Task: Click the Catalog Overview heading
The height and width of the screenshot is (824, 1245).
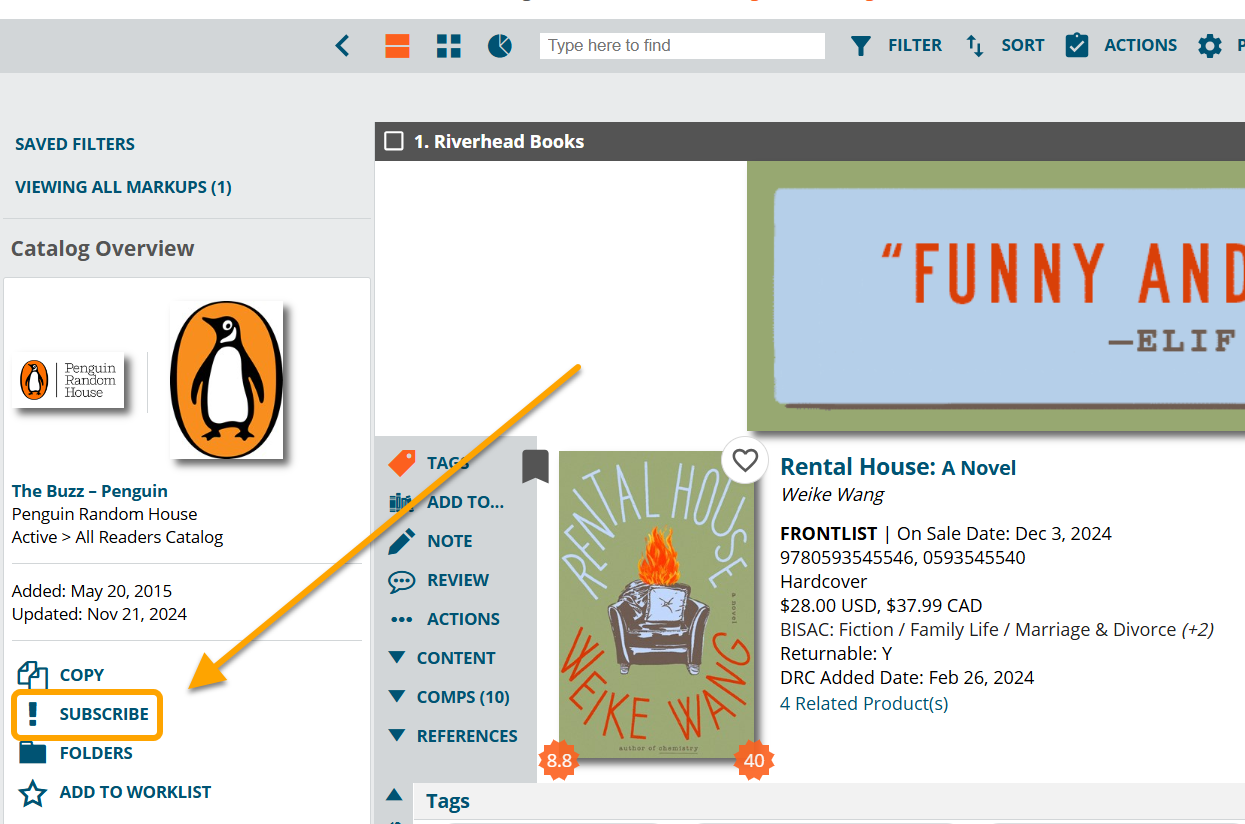Action: click(103, 249)
